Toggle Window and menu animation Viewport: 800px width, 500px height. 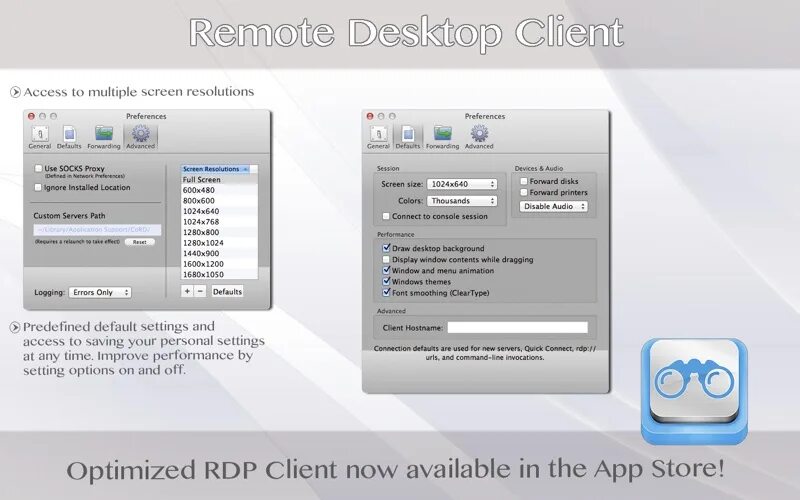click(x=386, y=270)
